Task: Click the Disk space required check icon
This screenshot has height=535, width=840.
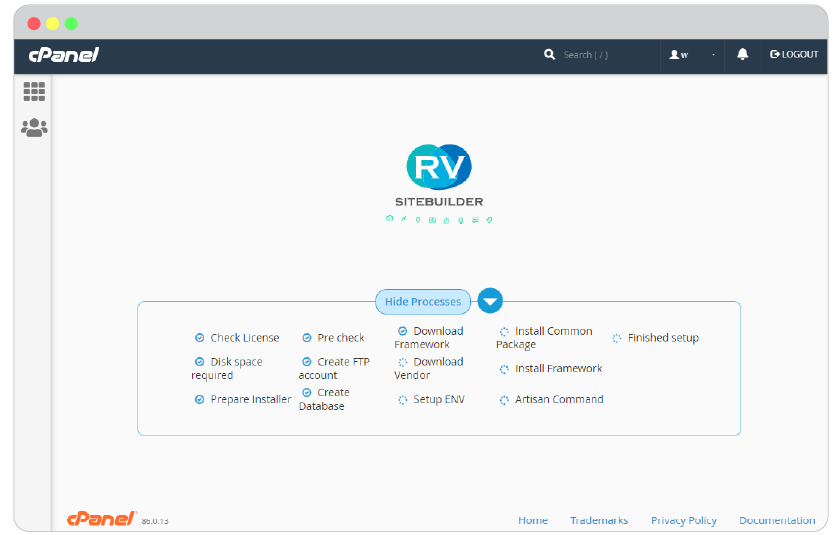Action: [199, 361]
